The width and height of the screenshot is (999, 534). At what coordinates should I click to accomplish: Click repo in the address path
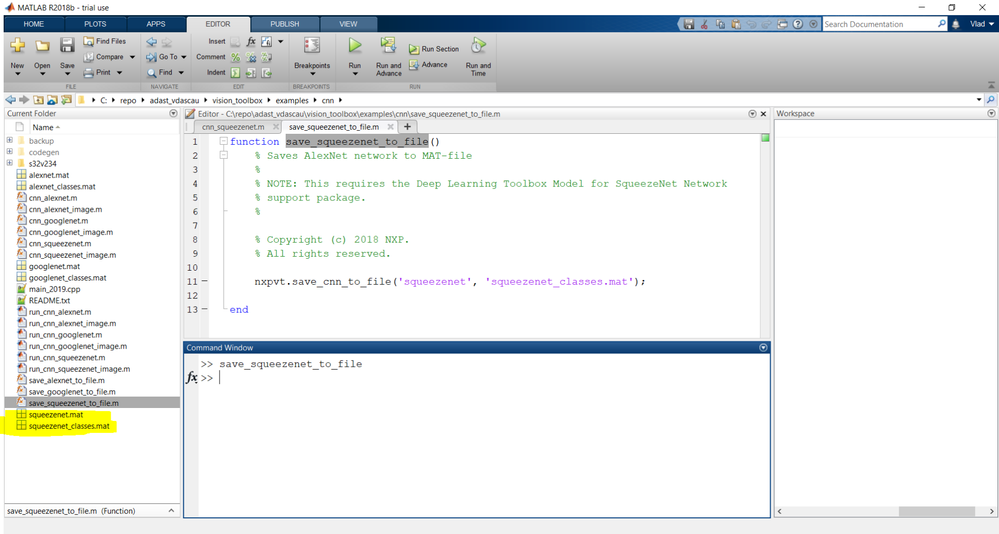point(128,100)
